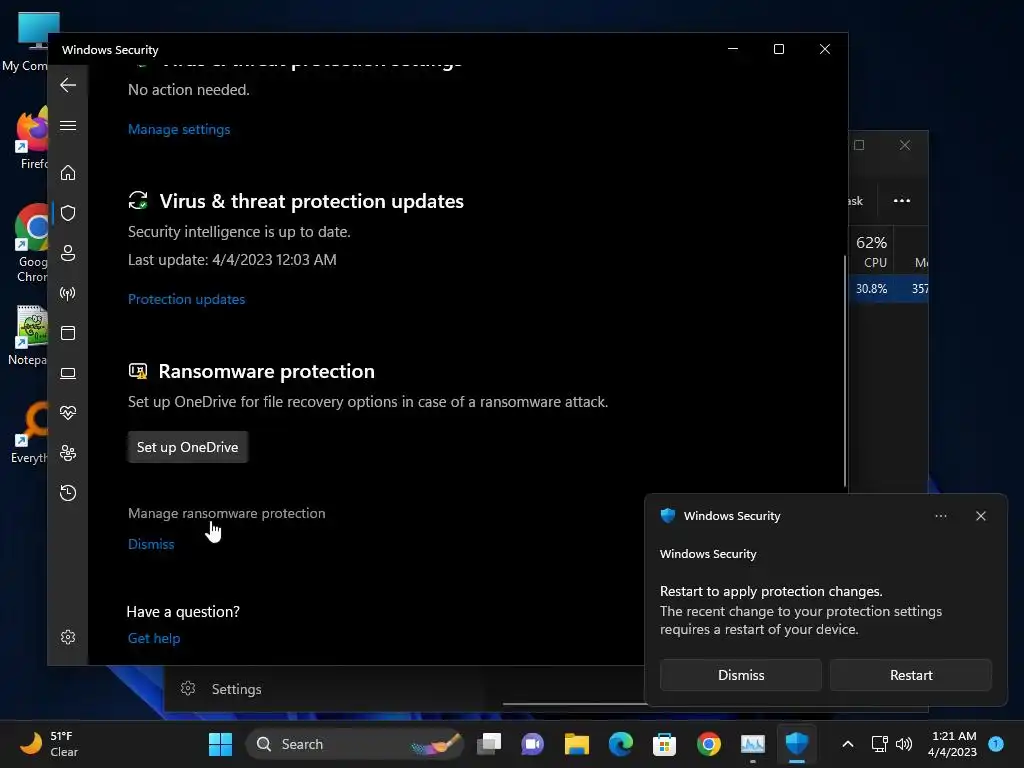Click the Virus & threat protection updates icon
The image size is (1024, 768).
(x=138, y=200)
